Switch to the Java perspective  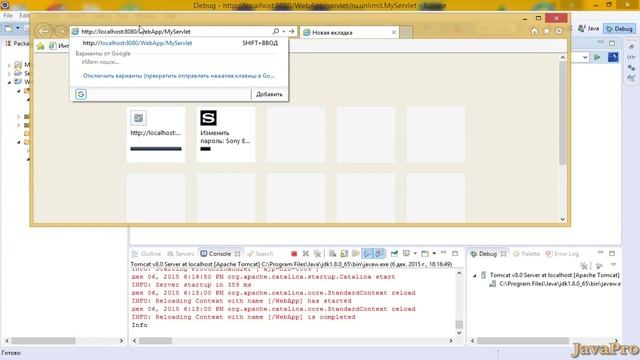[589, 29]
